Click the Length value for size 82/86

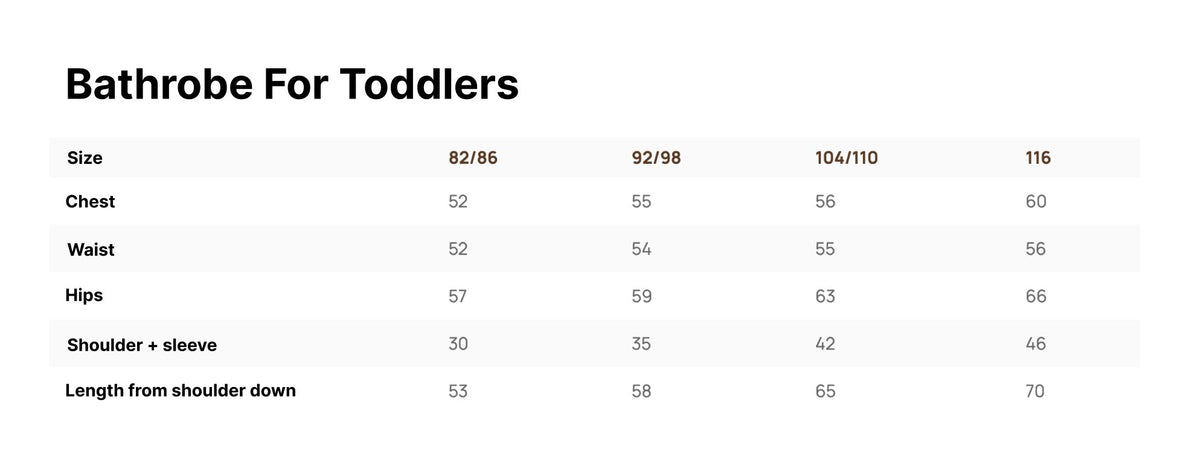(x=458, y=391)
